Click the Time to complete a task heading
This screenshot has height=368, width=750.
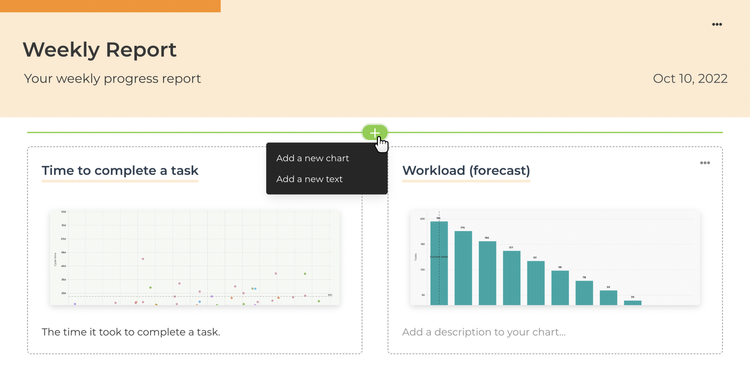pyautogui.click(x=120, y=171)
